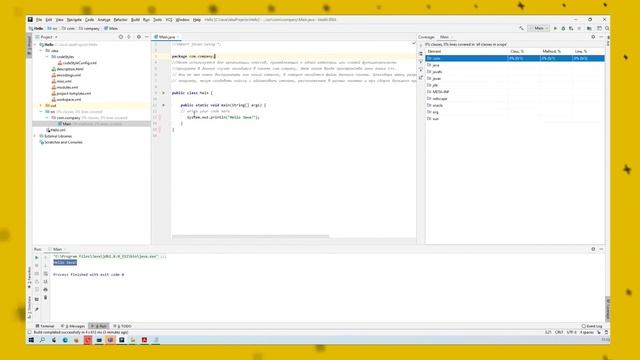Select modules.xml file

(64, 87)
